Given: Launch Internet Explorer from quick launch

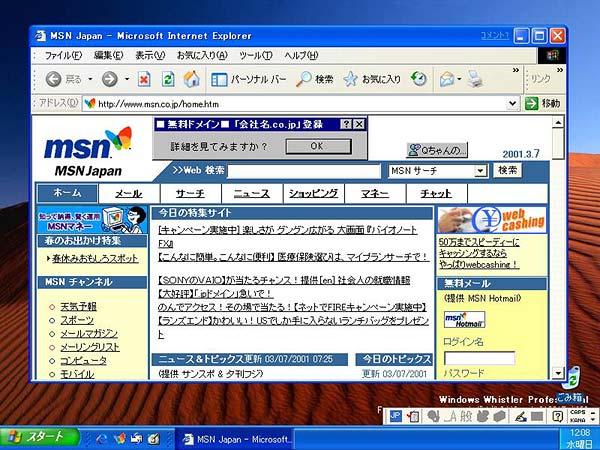Looking at the screenshot, I should click(x=102, y=438).
